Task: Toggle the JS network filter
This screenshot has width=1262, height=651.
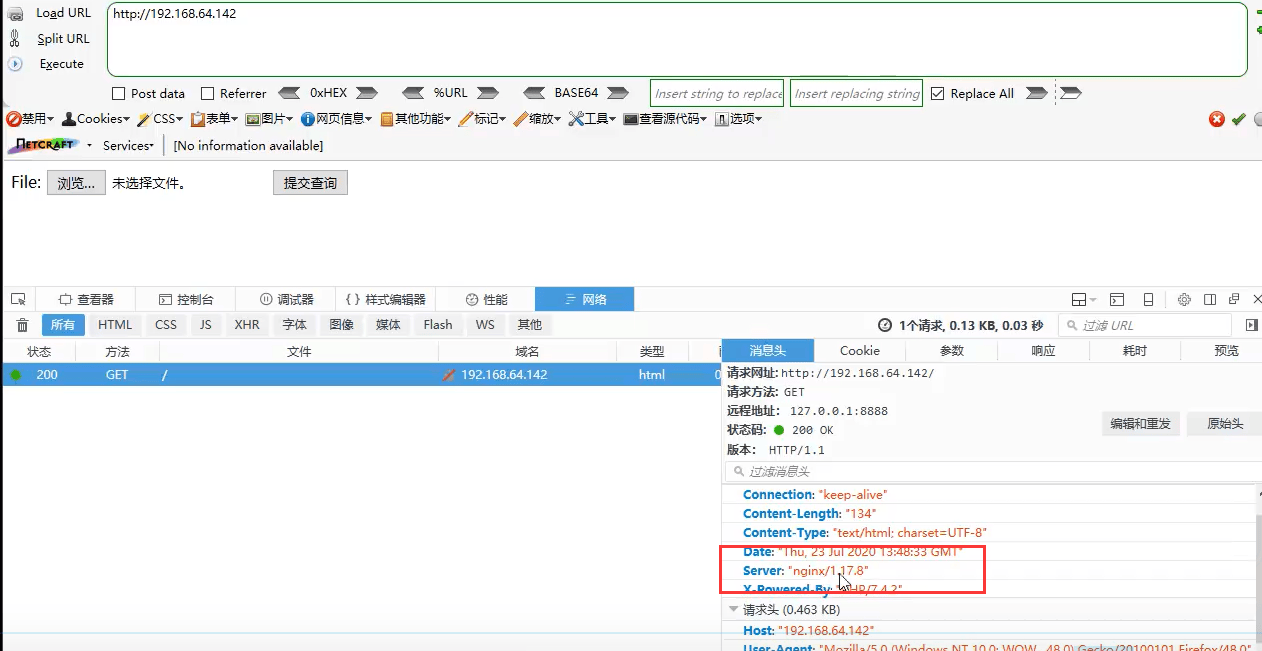Action: (205, 325)
